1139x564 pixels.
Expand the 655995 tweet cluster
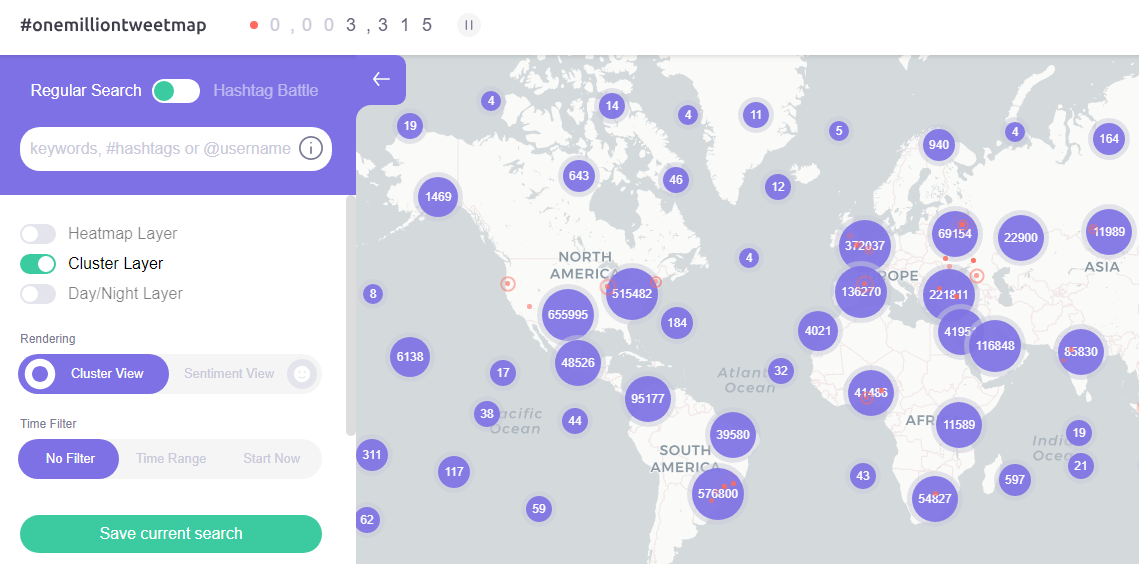(x=567, y=314)
